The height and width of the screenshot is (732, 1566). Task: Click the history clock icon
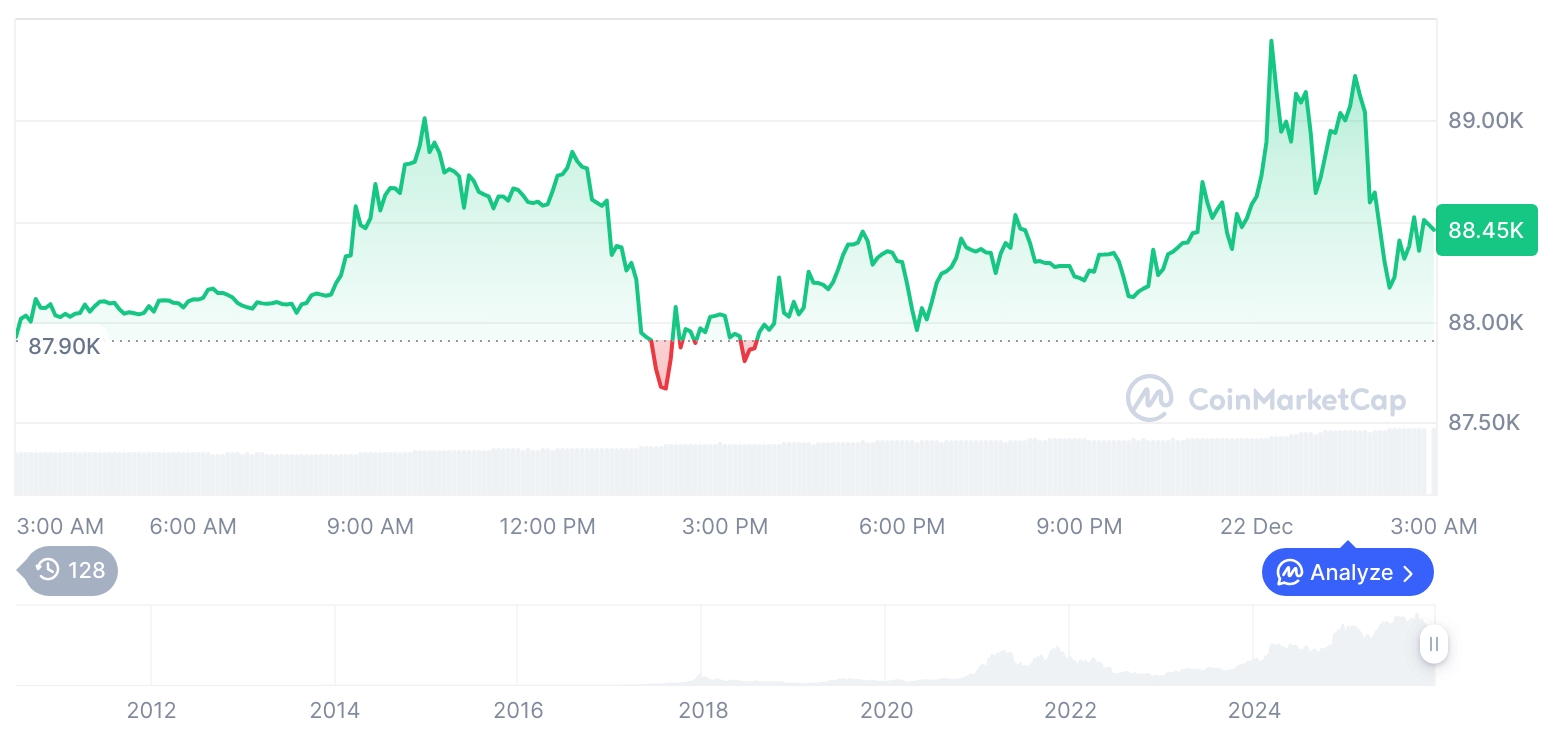pos(47,571)
